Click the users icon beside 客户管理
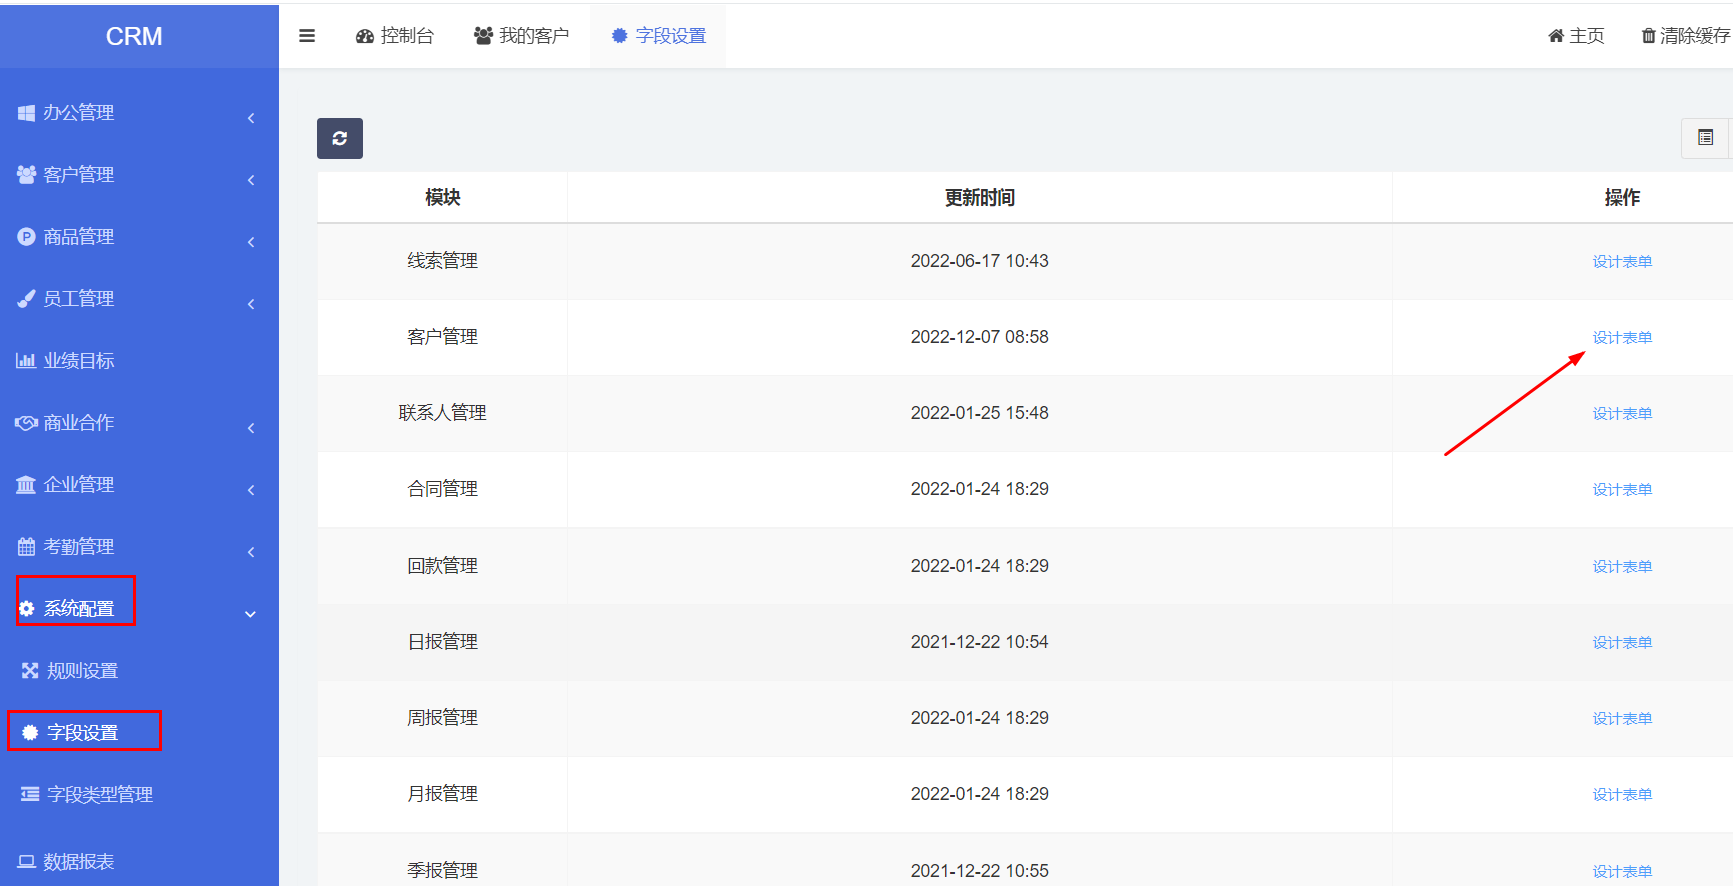Screen dimensions: 1733x886 pos(26,175)
